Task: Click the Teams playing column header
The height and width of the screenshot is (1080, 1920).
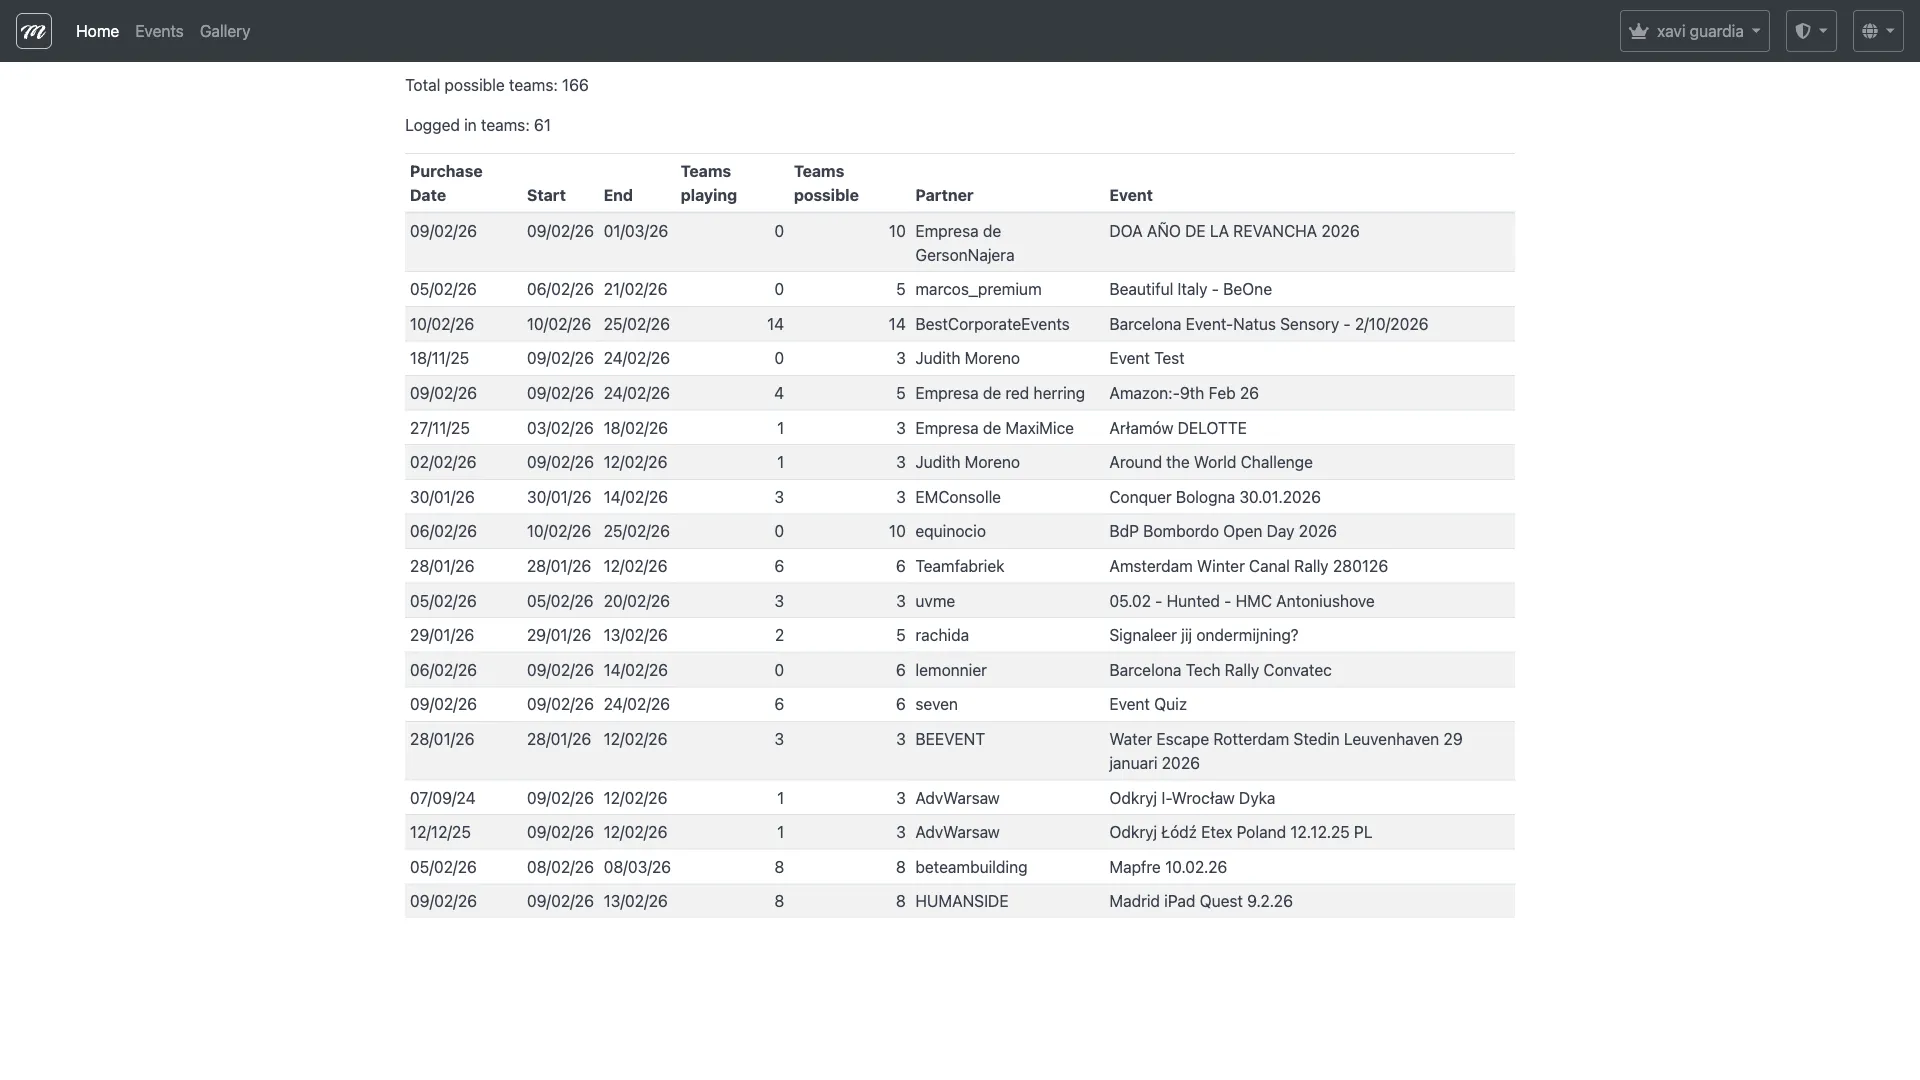Action: (708, 183)
